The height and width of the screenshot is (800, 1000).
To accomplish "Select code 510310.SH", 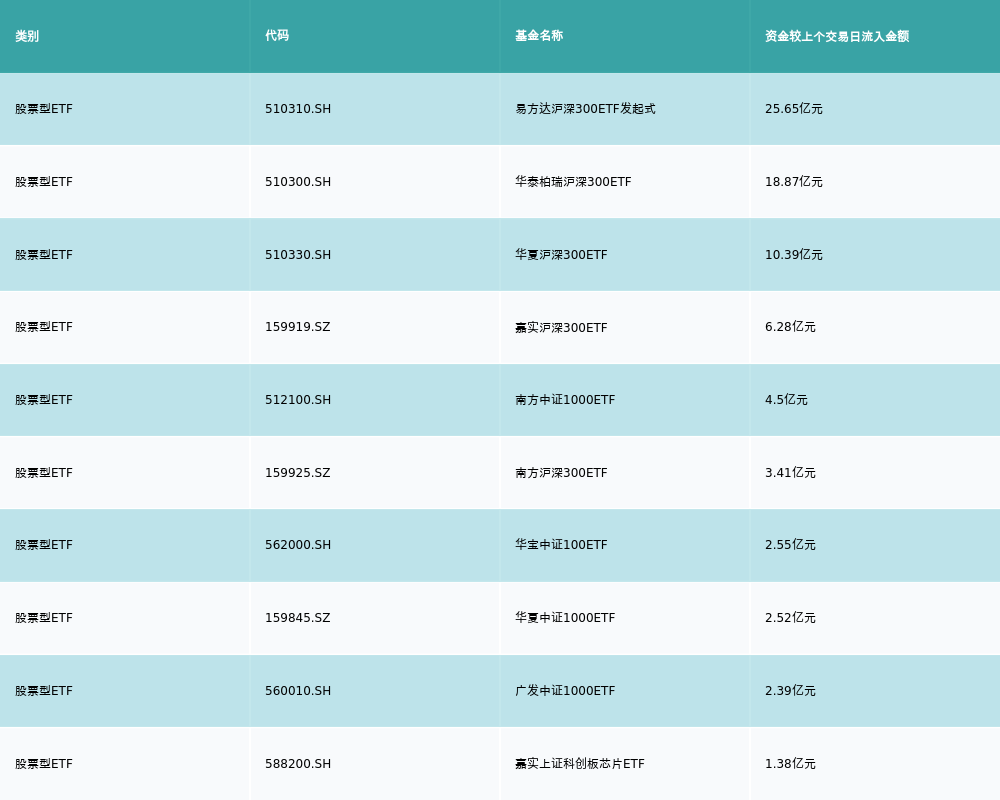I will (298, 109).
